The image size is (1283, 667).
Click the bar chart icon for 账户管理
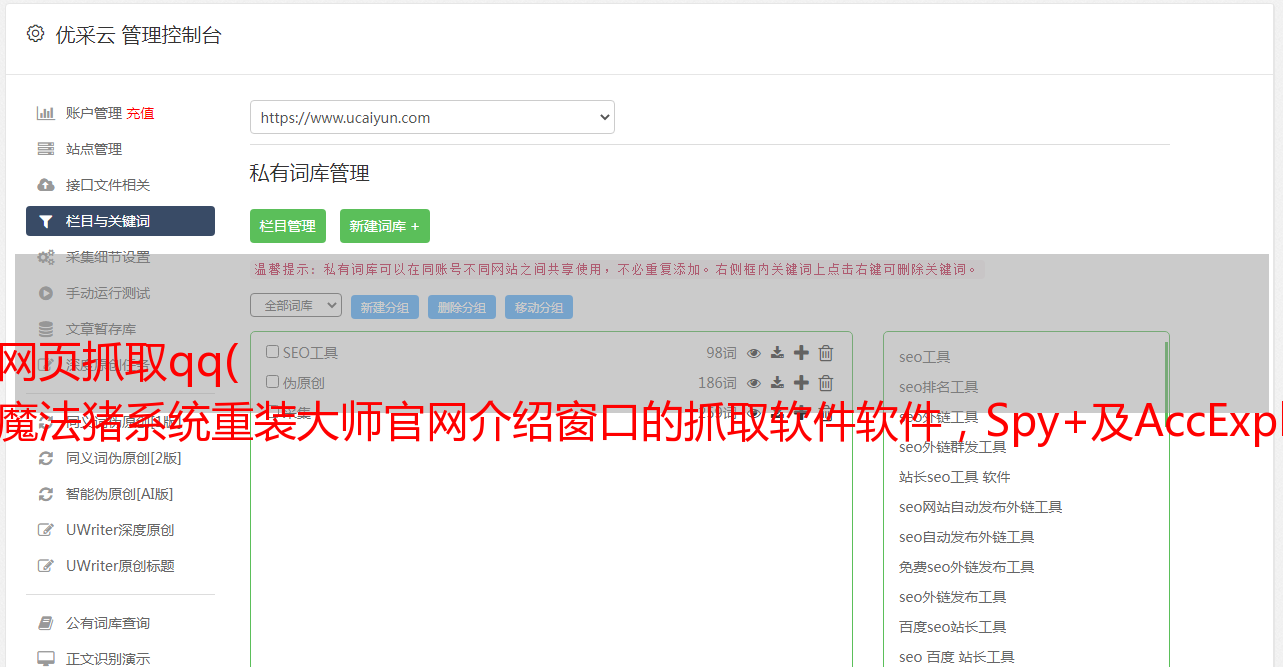click(x=46, y=113)
